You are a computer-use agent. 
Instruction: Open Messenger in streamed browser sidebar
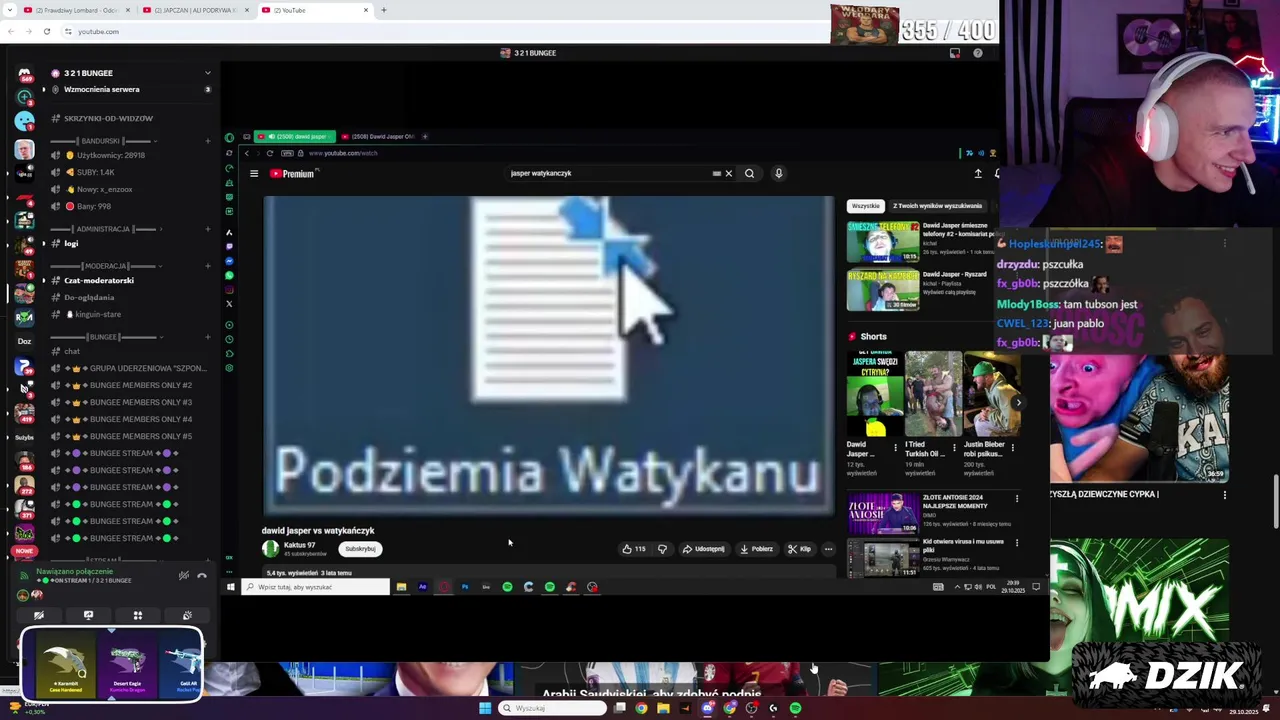click(x=229, y=261)
